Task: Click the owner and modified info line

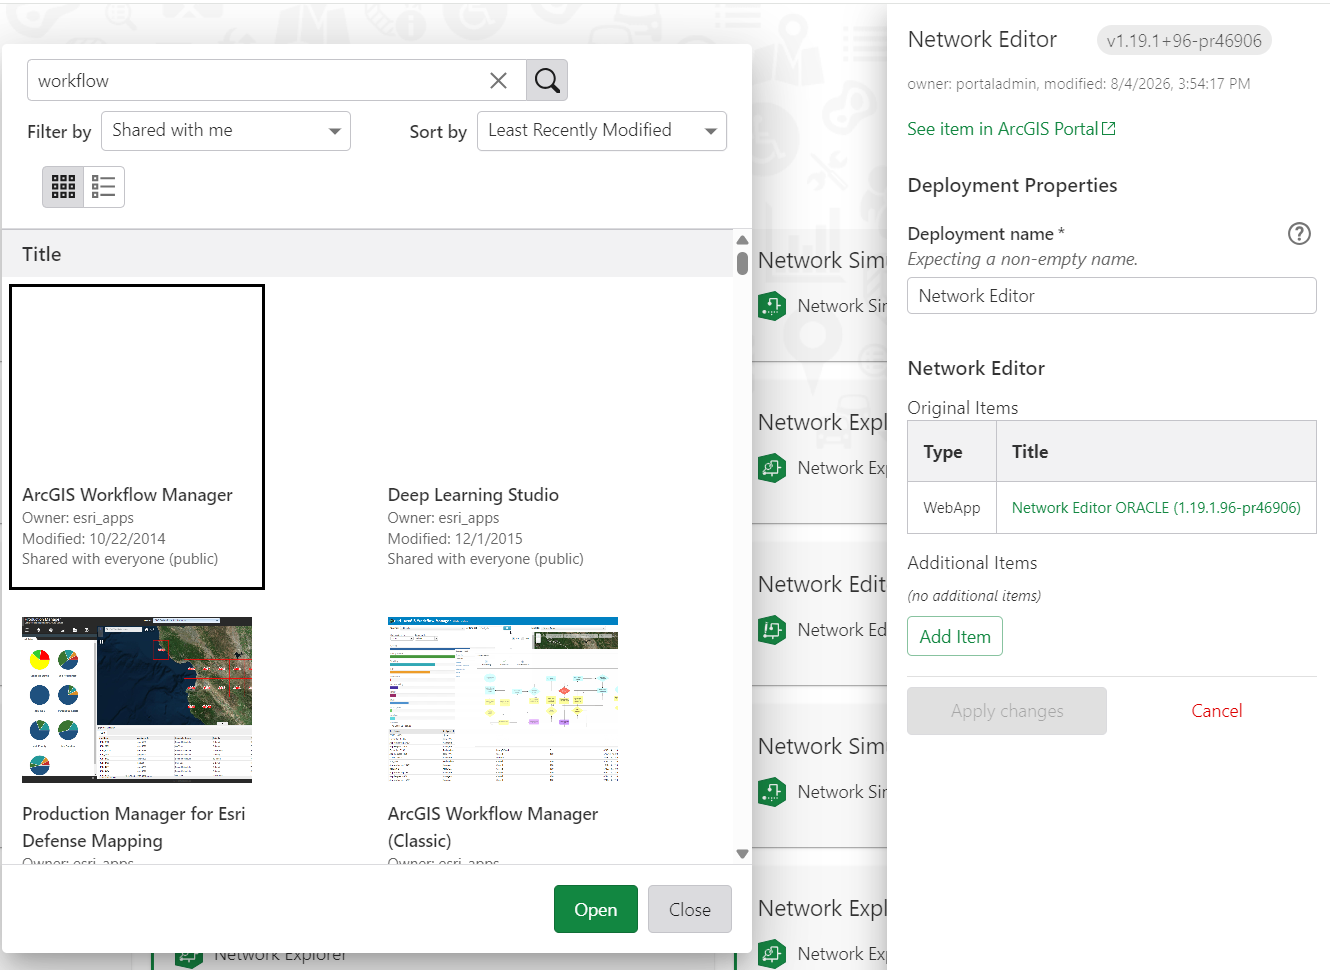Action: [1079, 84]
